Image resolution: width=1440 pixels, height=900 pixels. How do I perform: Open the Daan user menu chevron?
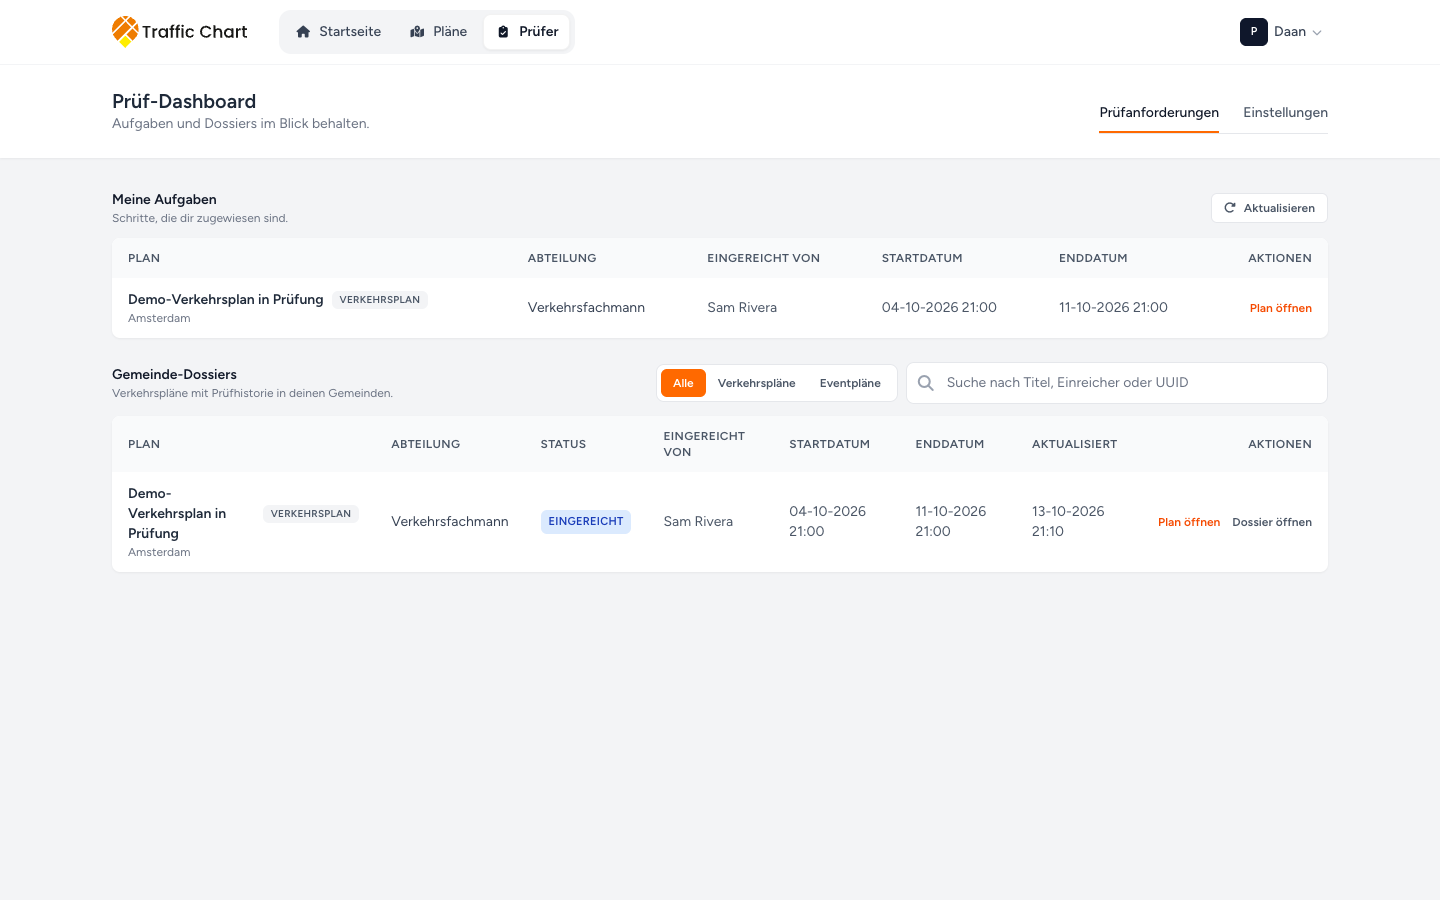(1317, 33)
